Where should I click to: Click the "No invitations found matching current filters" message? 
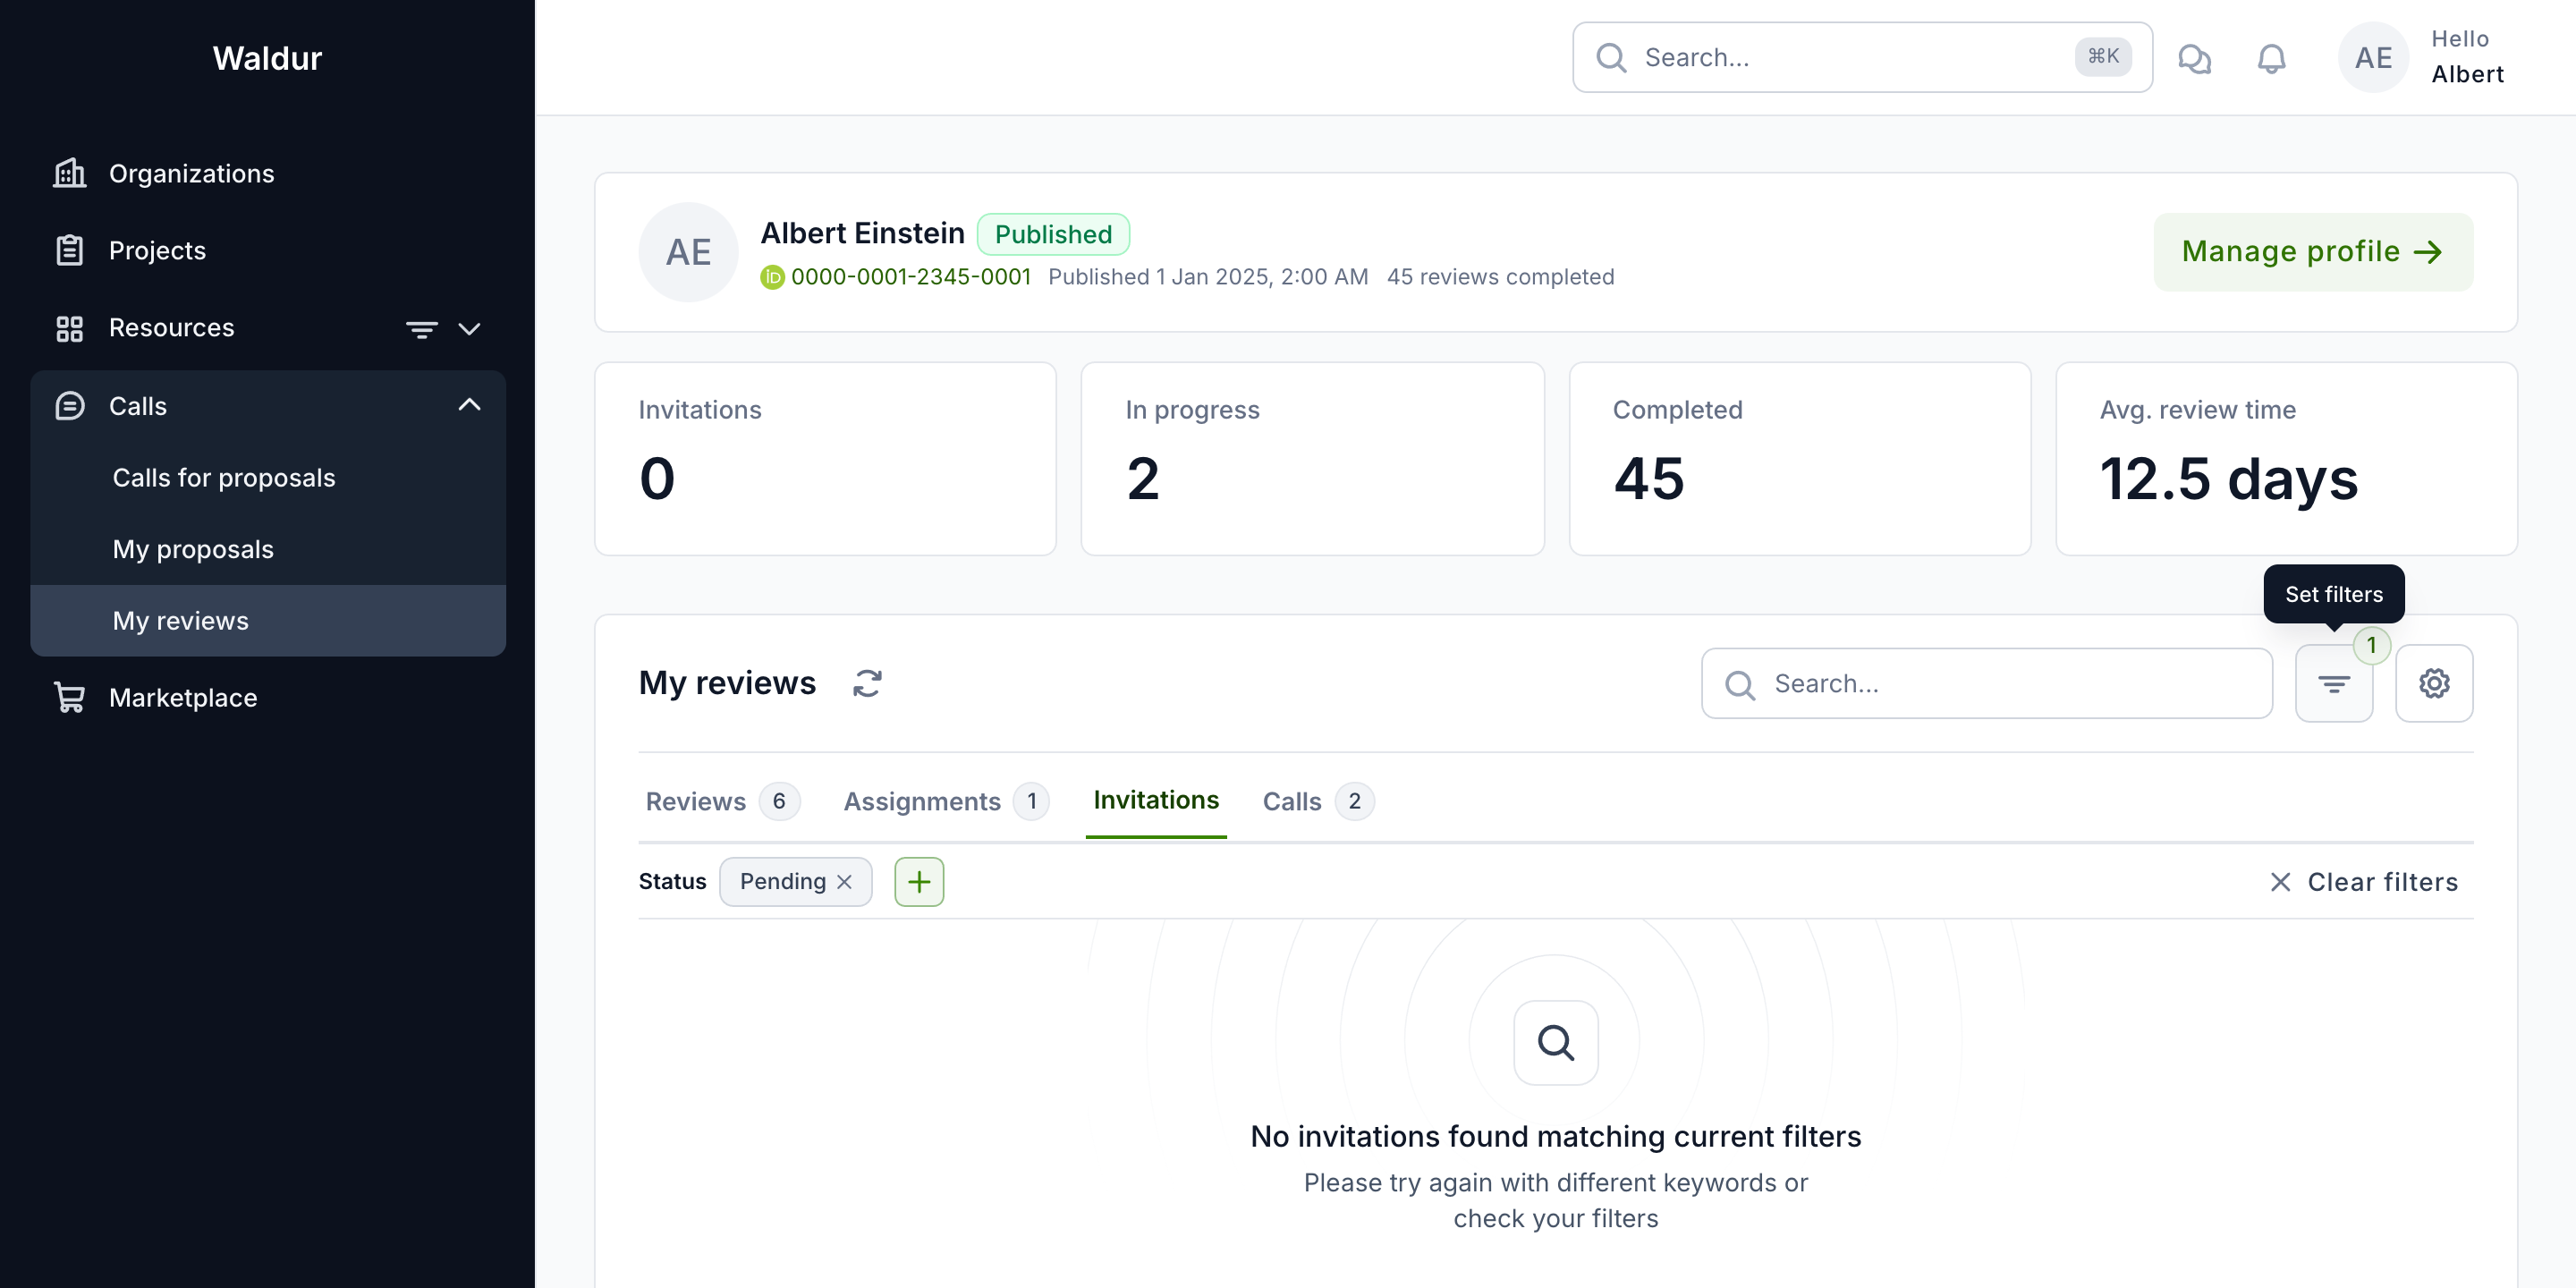pos(1555,1136)
